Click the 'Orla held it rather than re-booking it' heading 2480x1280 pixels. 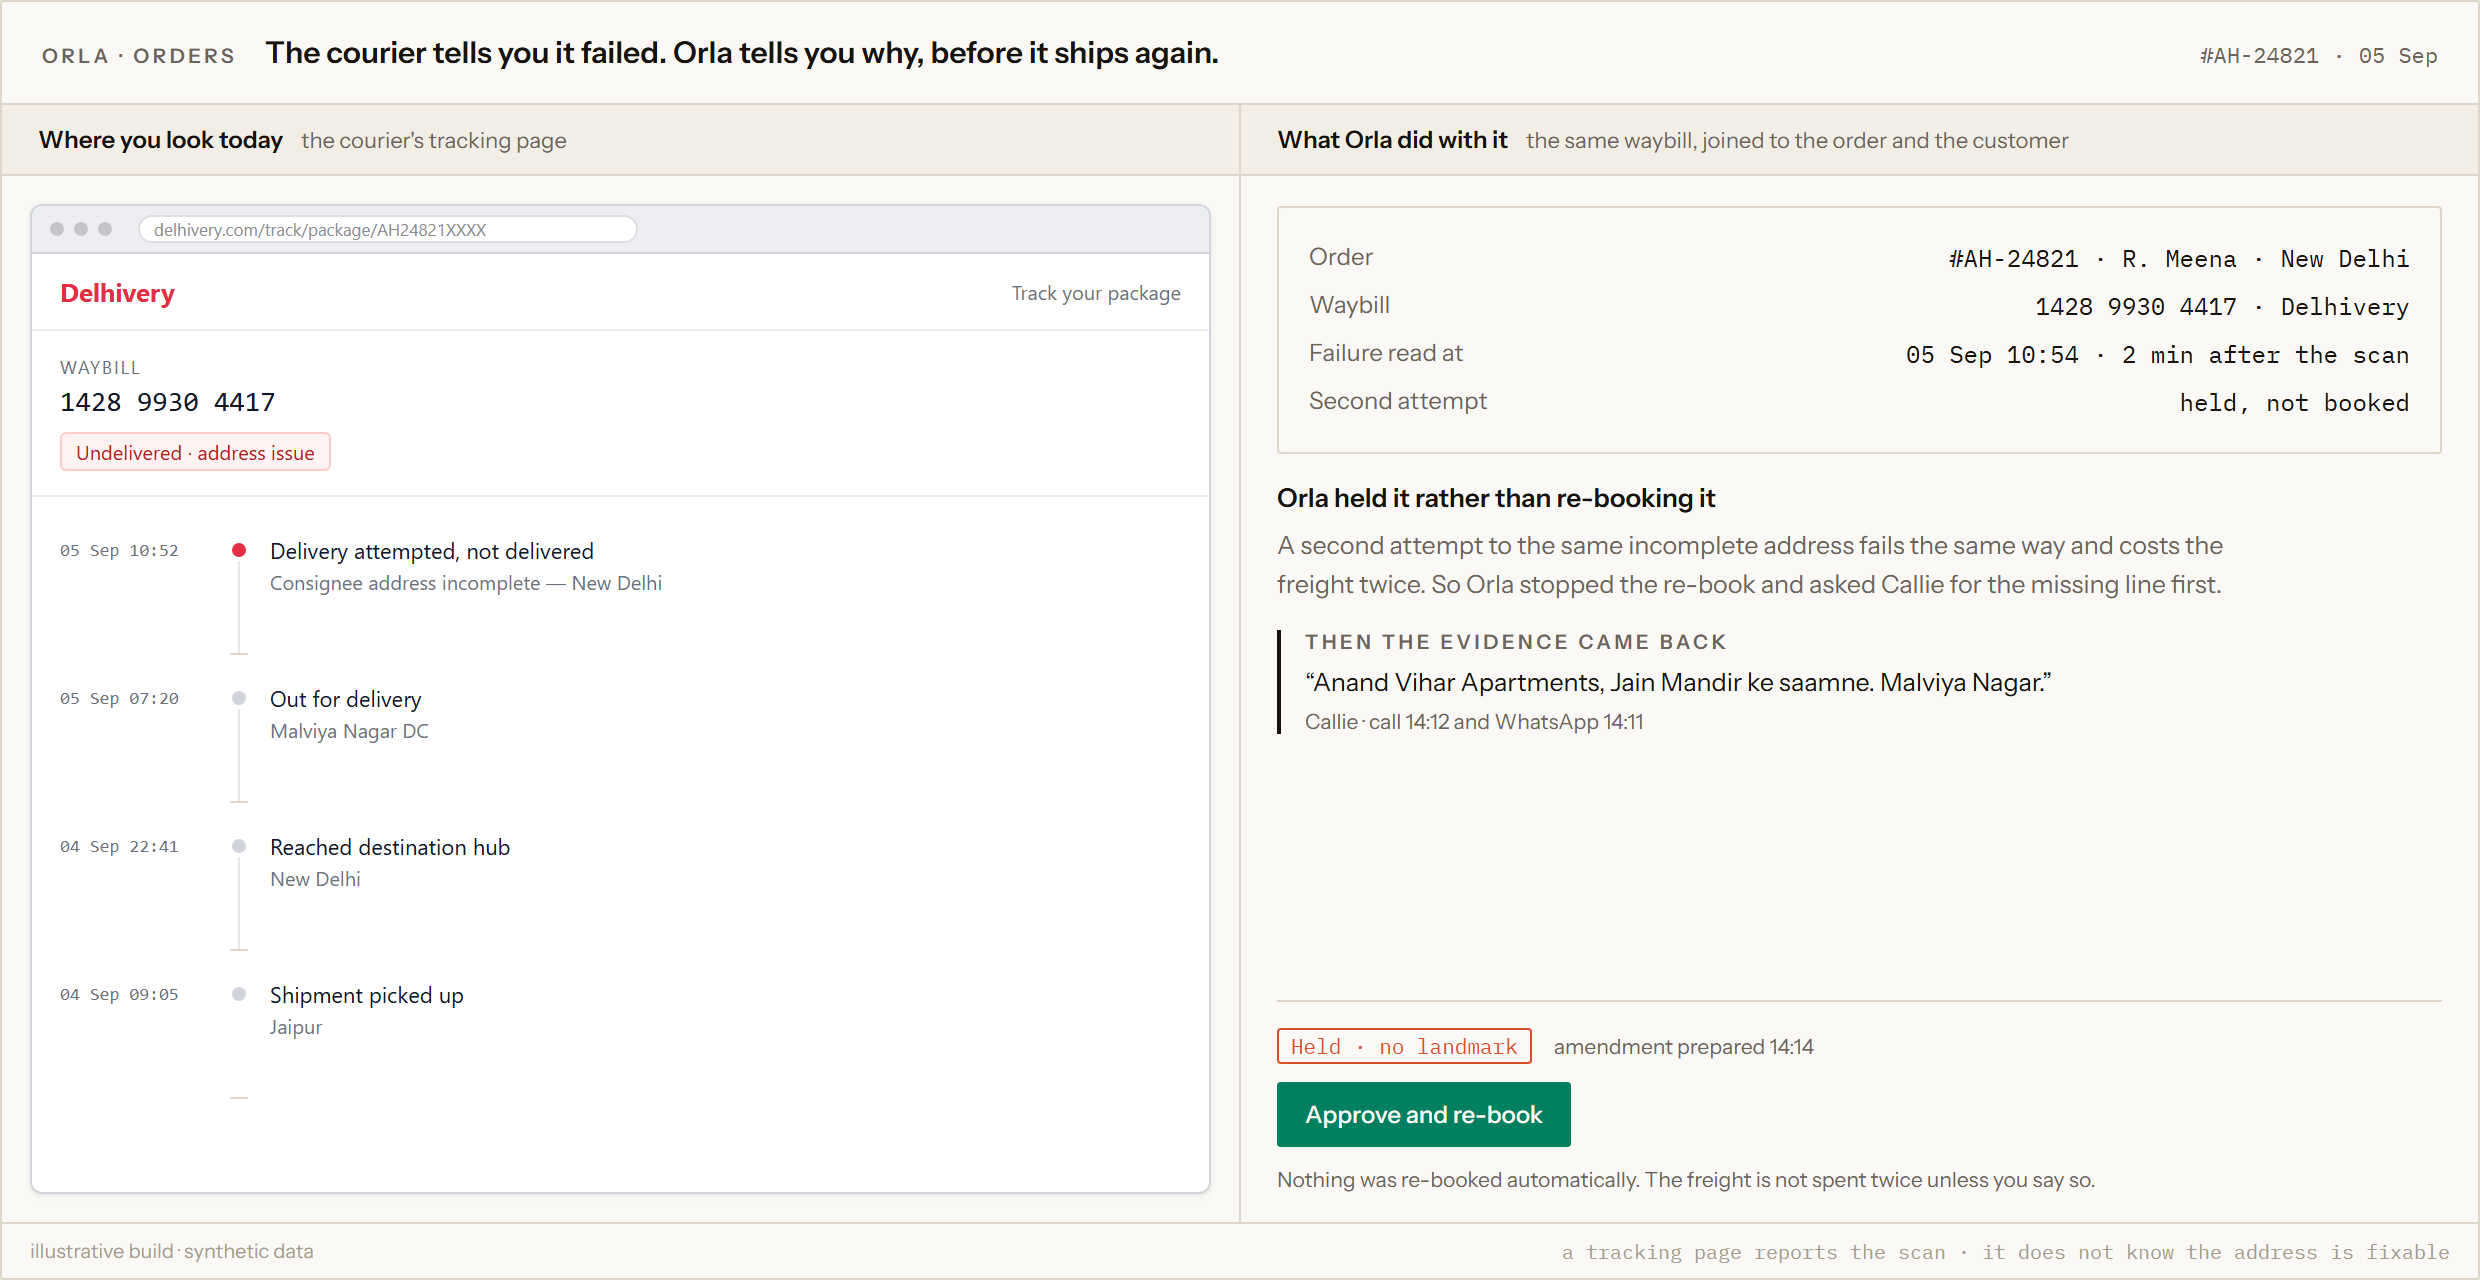1496,498
